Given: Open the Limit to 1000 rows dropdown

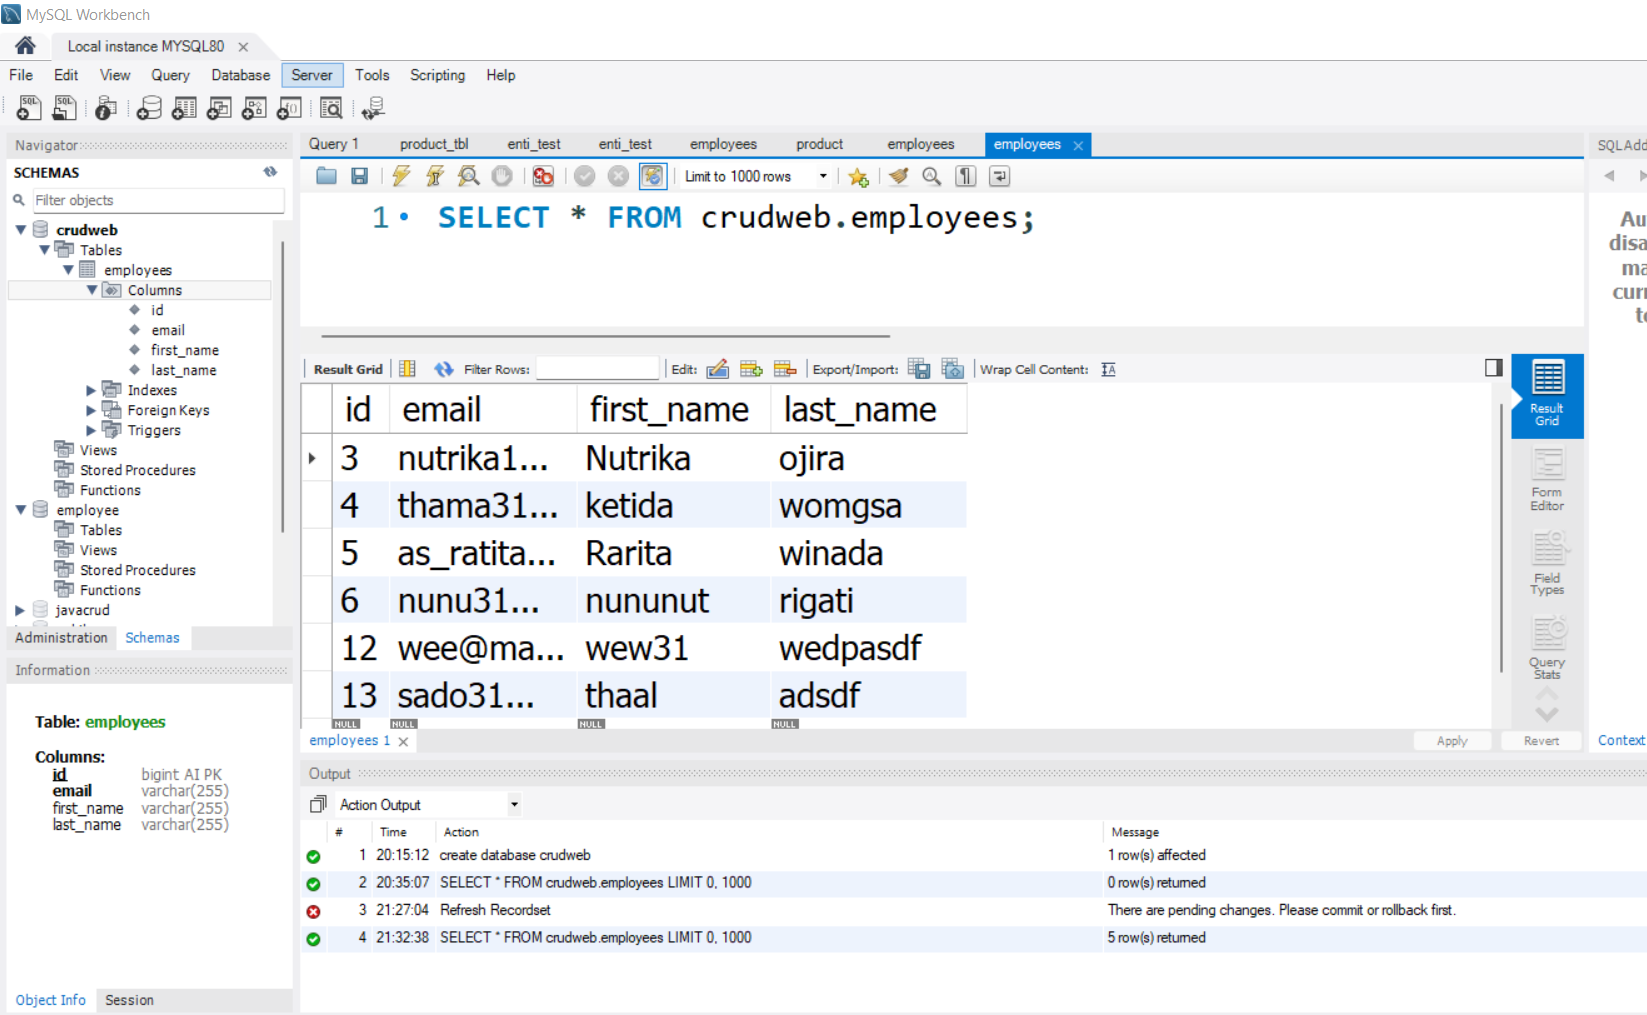Looking at the screenshot, I should [x=823, y=176].
